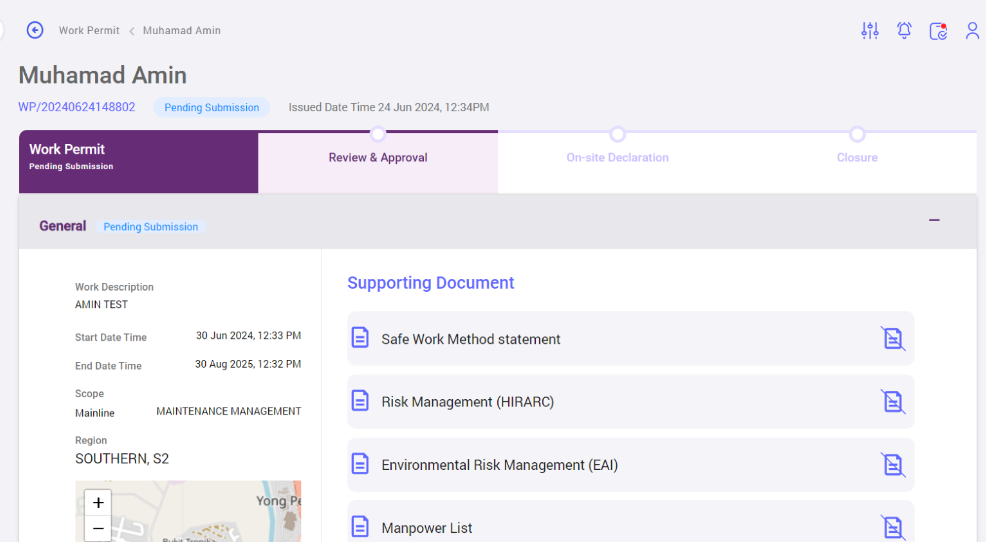Image resolution: width=986 pixels, height=542 pixels.
Task: Zoom out on the map
Action: click(98, 529)
